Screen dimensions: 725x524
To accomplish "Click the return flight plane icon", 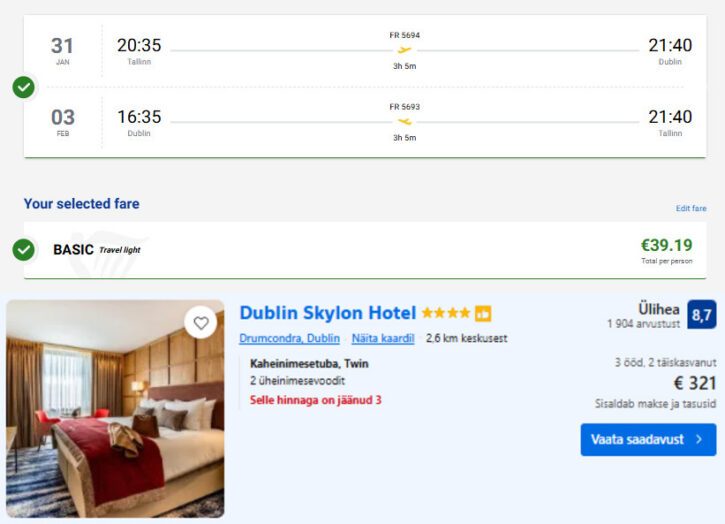I will pos(404,121).
